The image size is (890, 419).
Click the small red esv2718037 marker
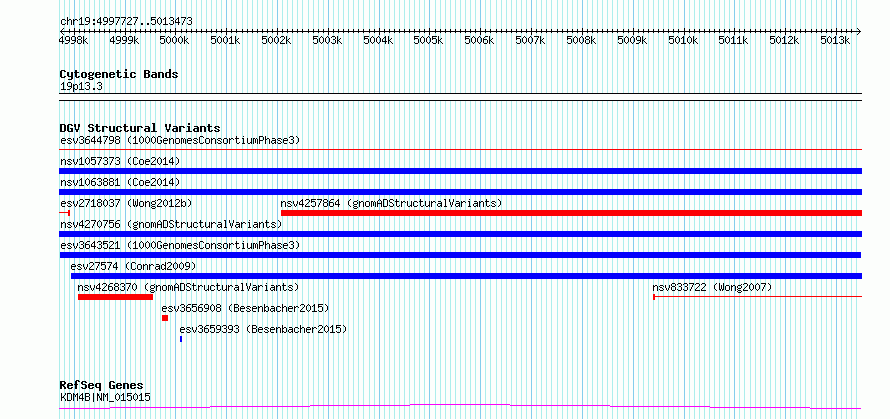click(x=65, y=213)
